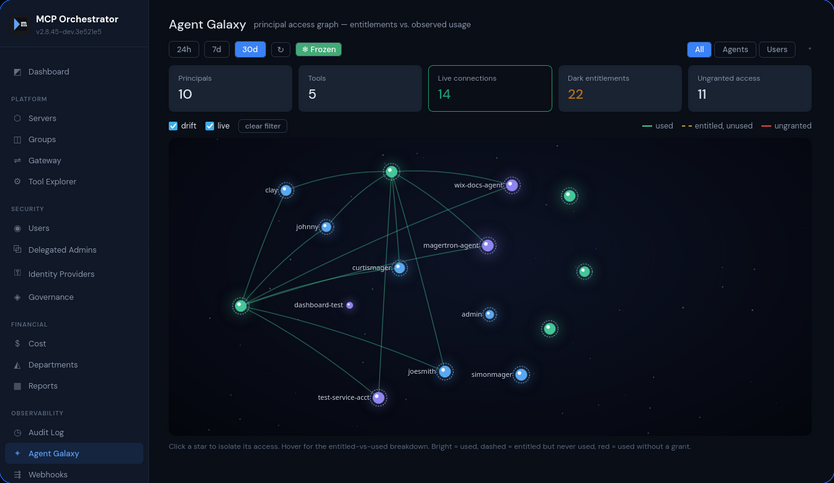Click the green tool node right of admin

click(x=550, y=329)
